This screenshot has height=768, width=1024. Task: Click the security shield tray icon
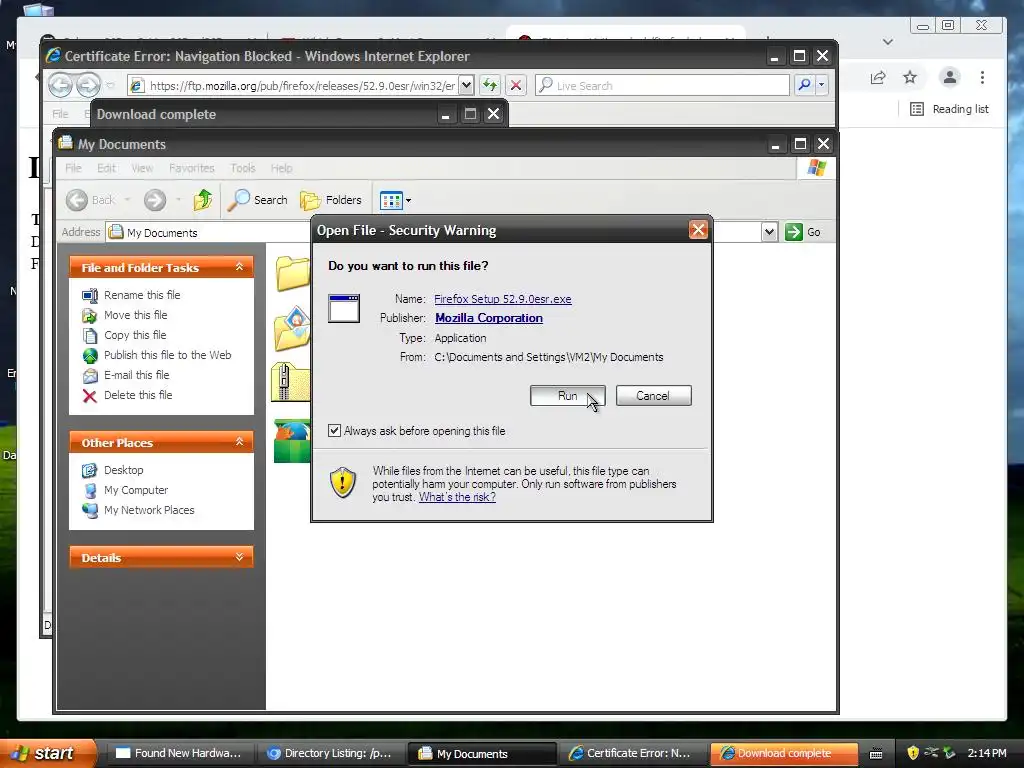[x=913, y=753]
